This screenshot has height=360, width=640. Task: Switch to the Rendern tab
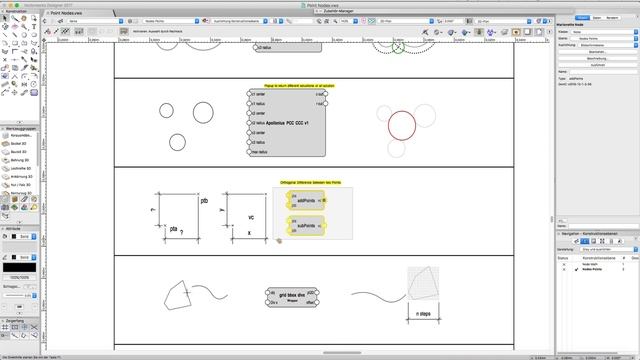tap(612, 18)
